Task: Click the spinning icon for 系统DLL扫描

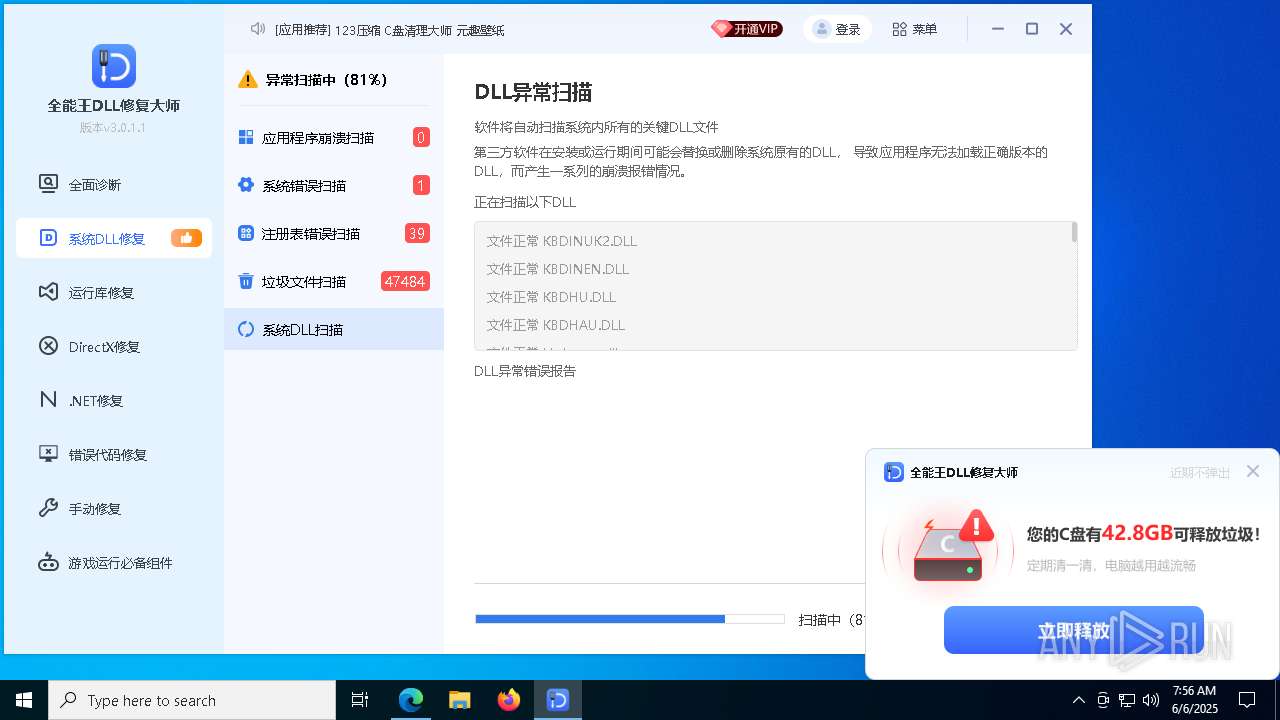Action: click(x=246, y=329)
